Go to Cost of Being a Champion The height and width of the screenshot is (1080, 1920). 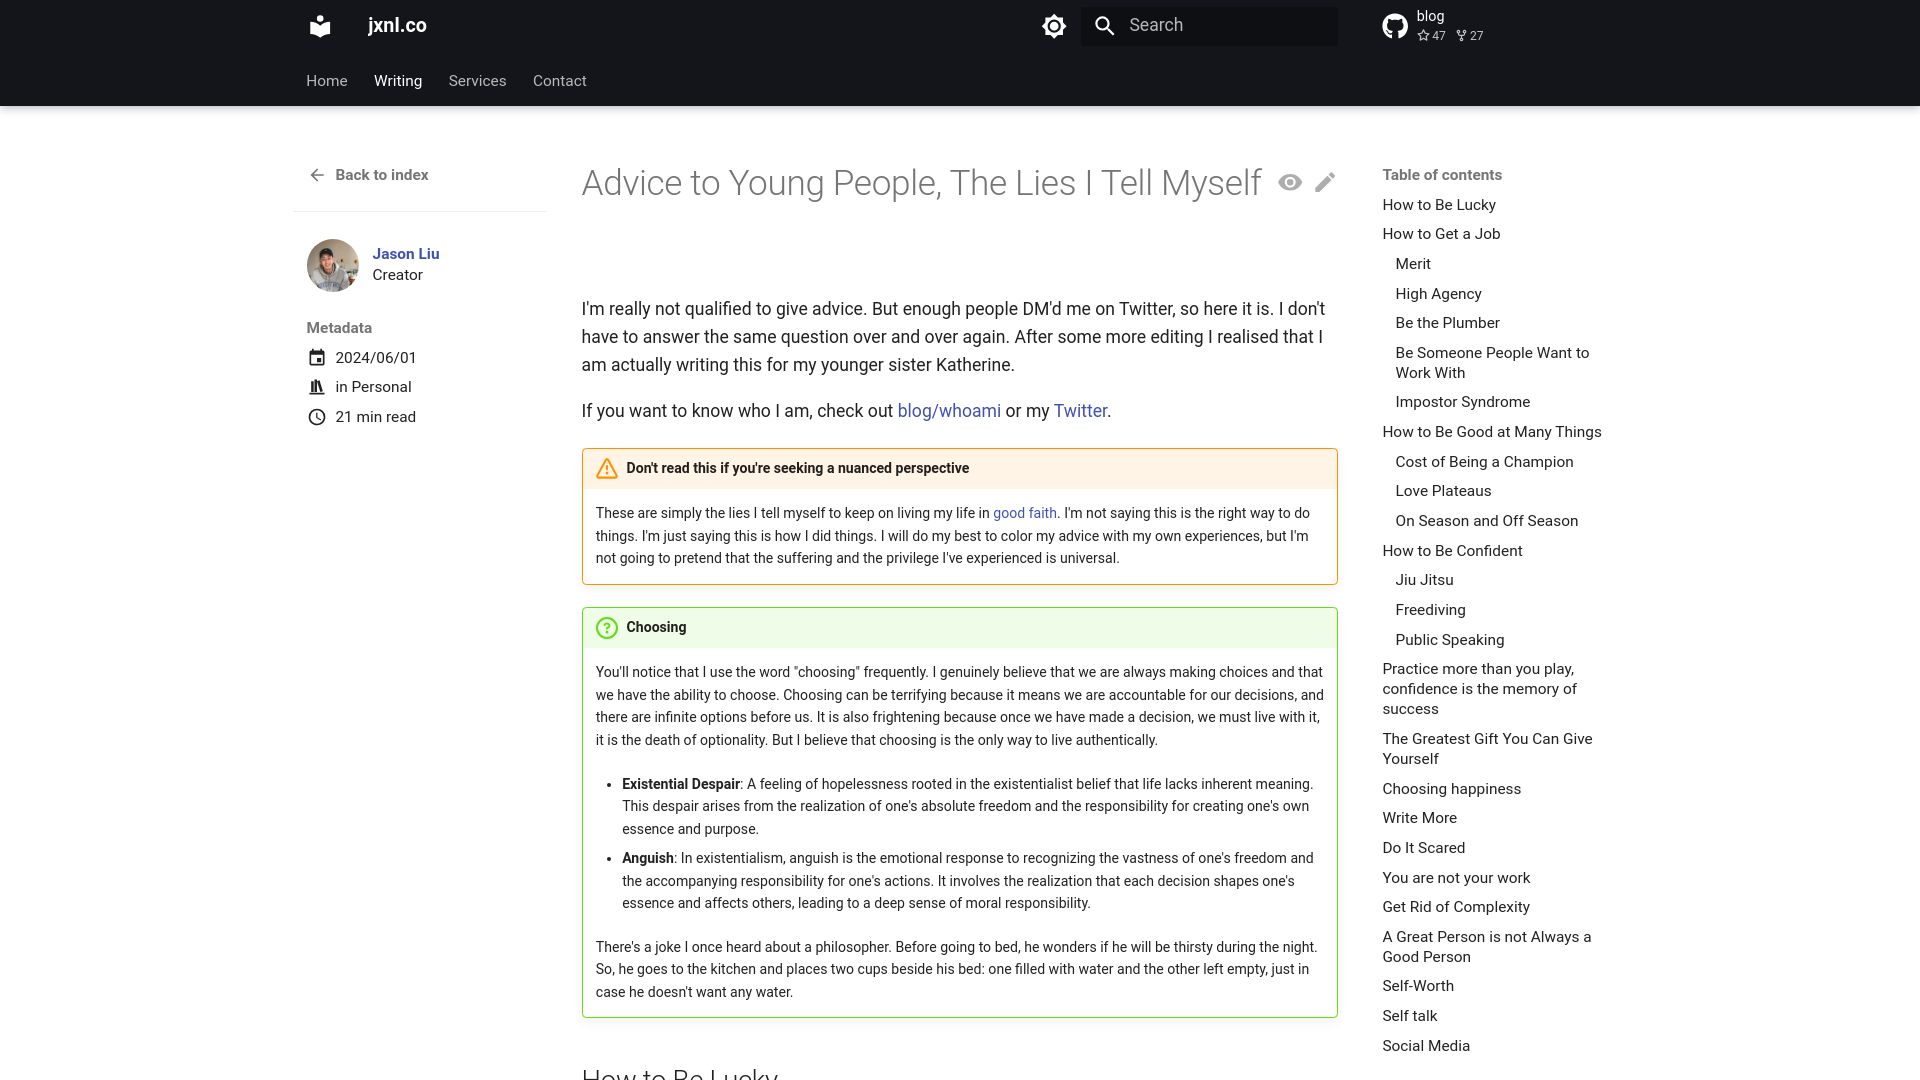(x=1484, y=462)
